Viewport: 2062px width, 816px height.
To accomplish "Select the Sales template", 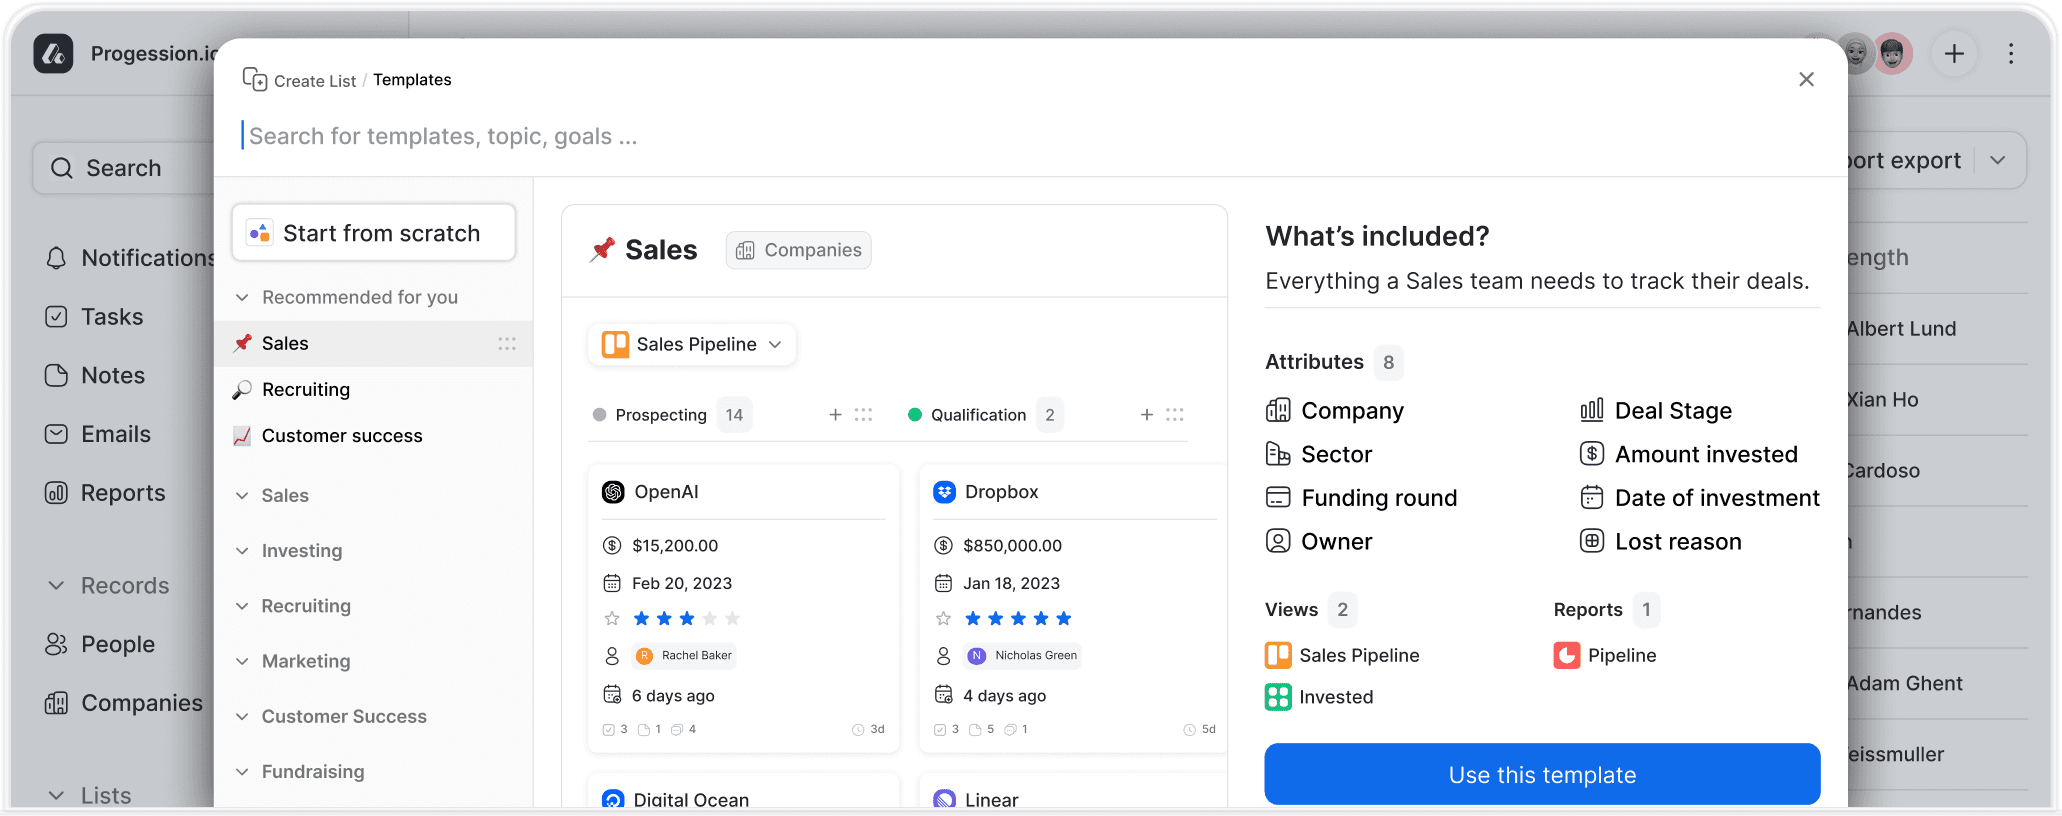I will [374, 344].
